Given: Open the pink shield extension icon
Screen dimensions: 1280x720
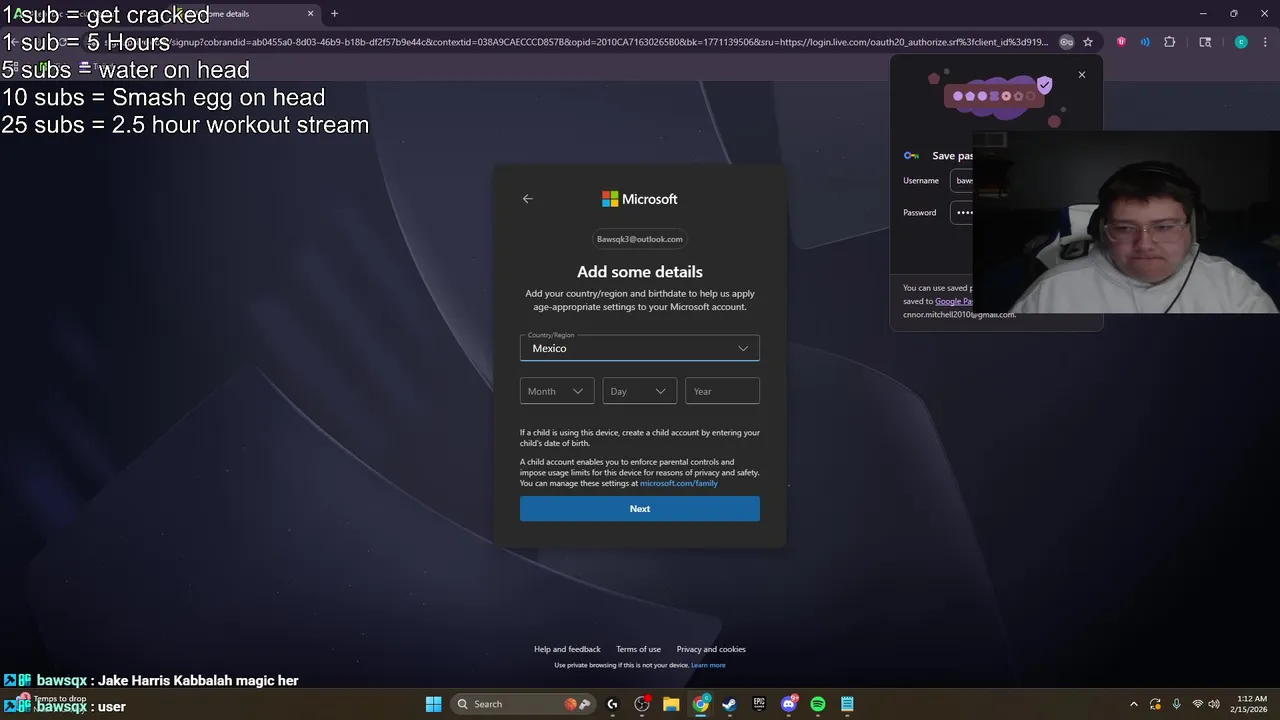Looking at the screenshot, I should [x=1121, y=42].
